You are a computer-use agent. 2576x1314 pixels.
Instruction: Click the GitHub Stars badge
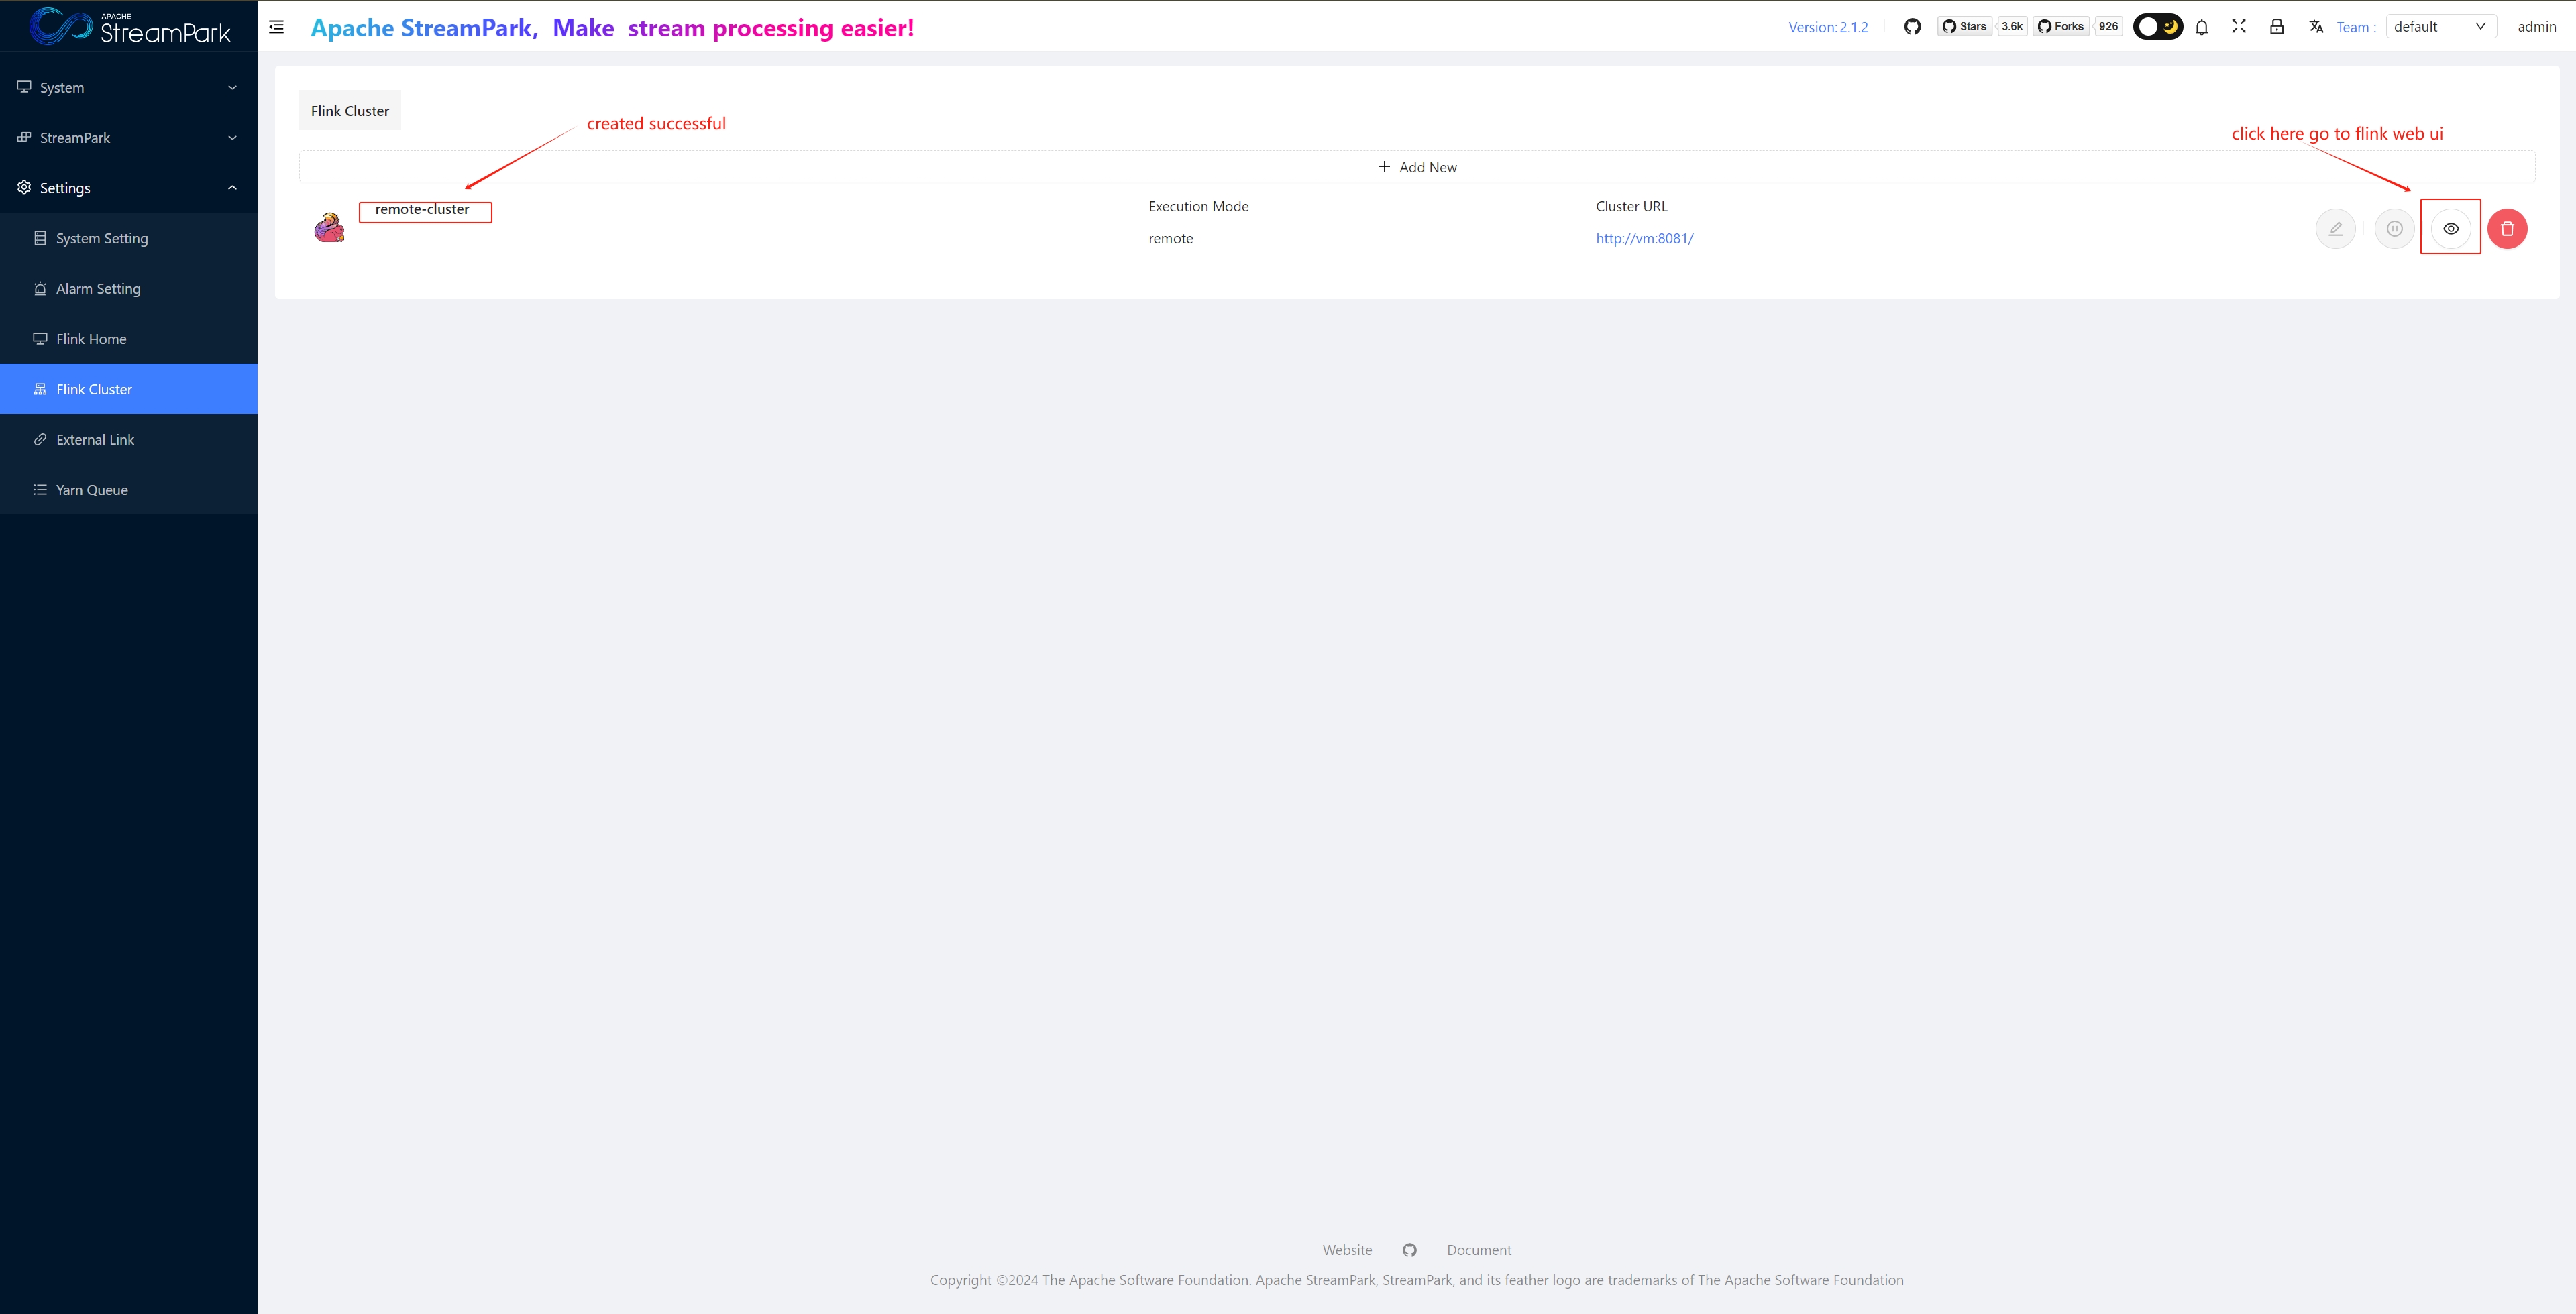[1965, 27]
